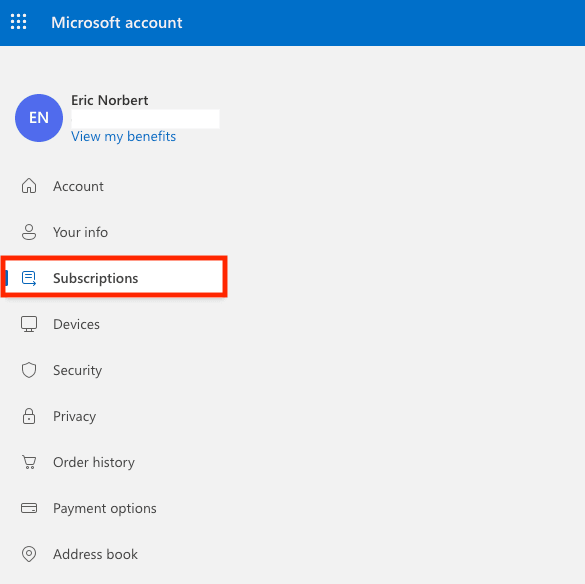Image resolution: width=585 pixels, height=584 pixels.
Task: Click the EN profile avatar
Action: click(x=39, y=118)
